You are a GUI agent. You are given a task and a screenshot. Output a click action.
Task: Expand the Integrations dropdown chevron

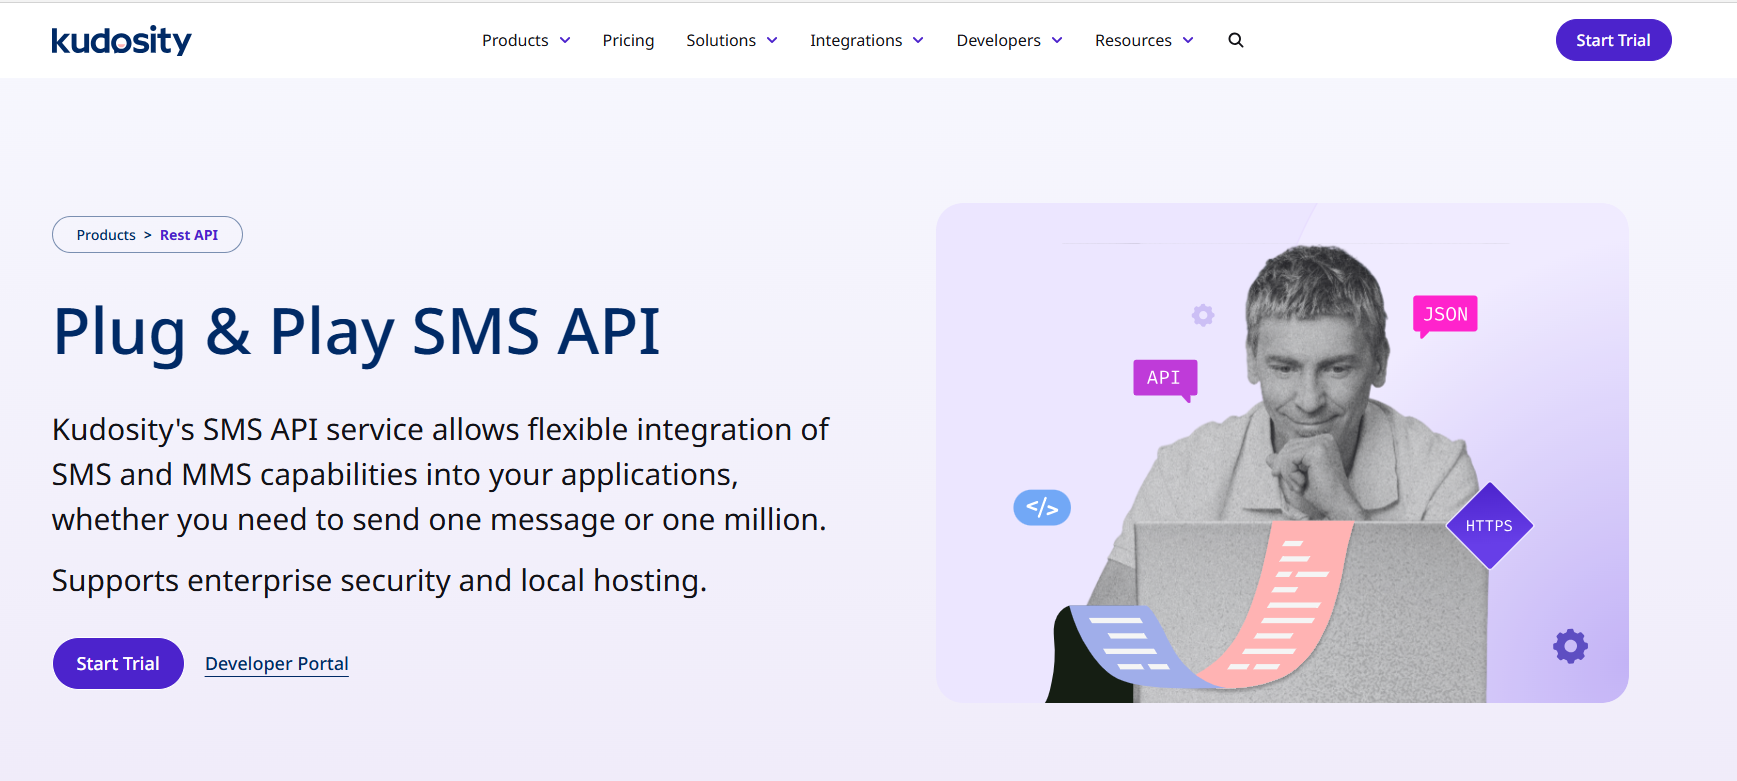[918, 40]
